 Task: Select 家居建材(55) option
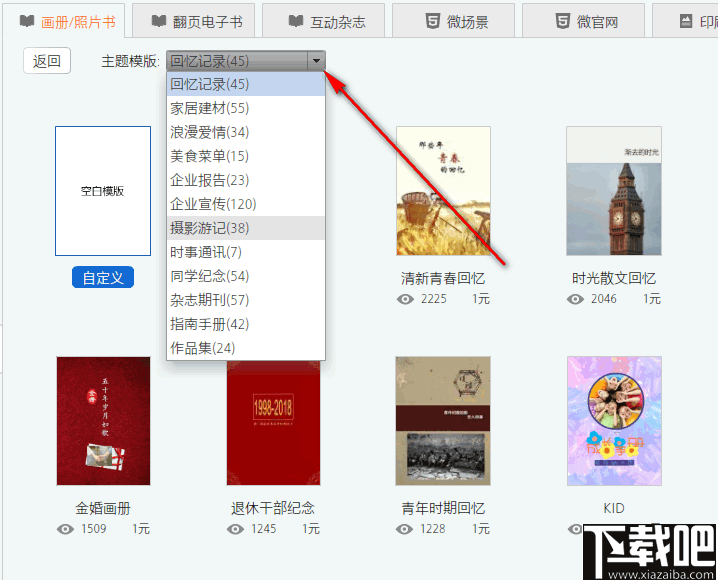click(x=246, y=108)
